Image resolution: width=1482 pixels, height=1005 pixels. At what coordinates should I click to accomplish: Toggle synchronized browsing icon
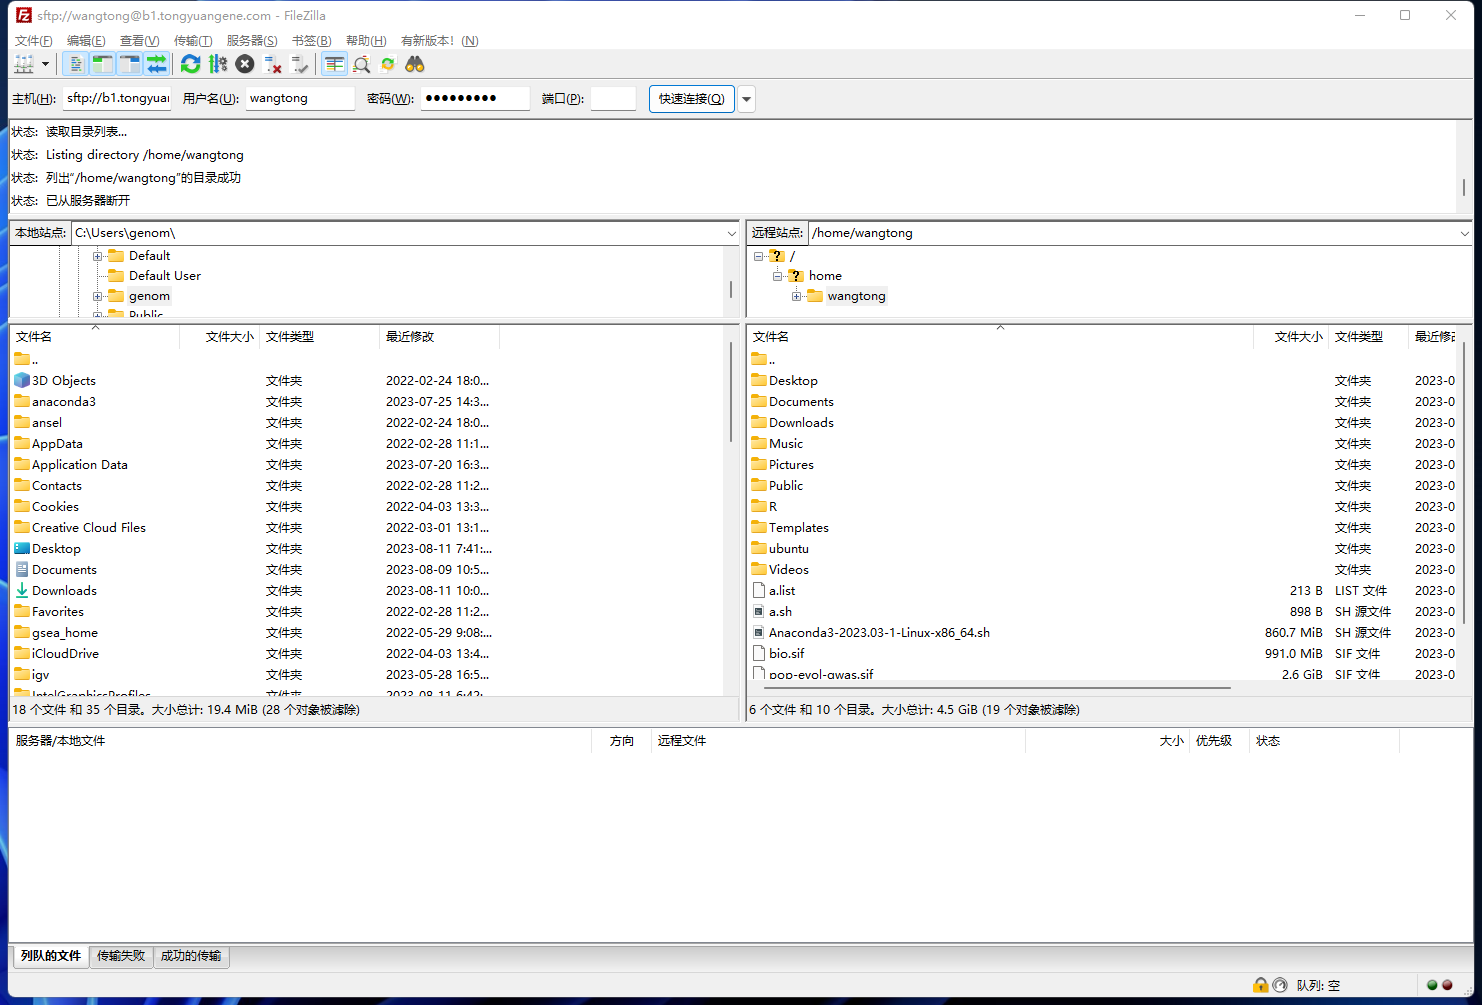tap(388, 64)
